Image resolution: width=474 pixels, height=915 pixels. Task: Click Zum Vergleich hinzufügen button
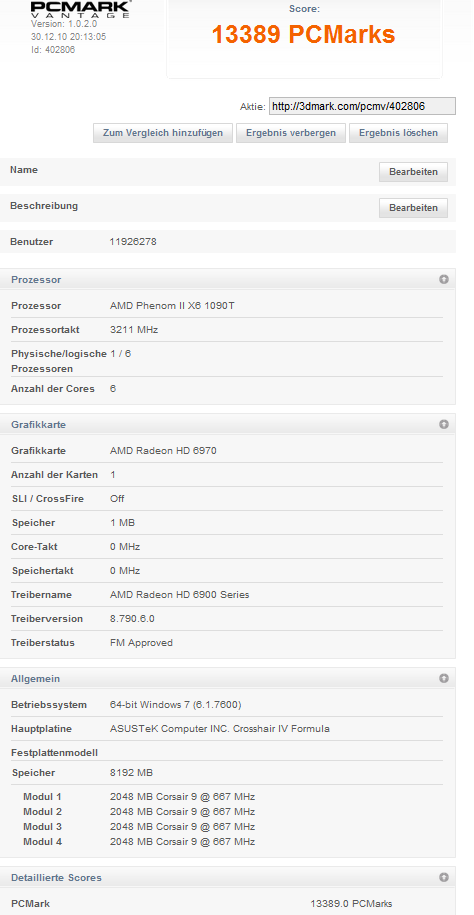pos(163,133)
